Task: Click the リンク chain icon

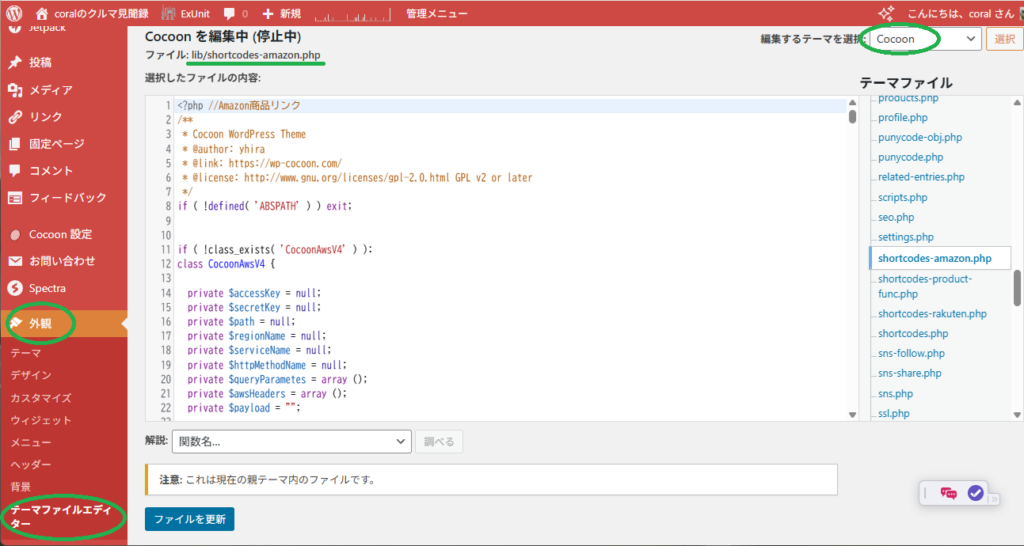Action: [x=15, y=117]
